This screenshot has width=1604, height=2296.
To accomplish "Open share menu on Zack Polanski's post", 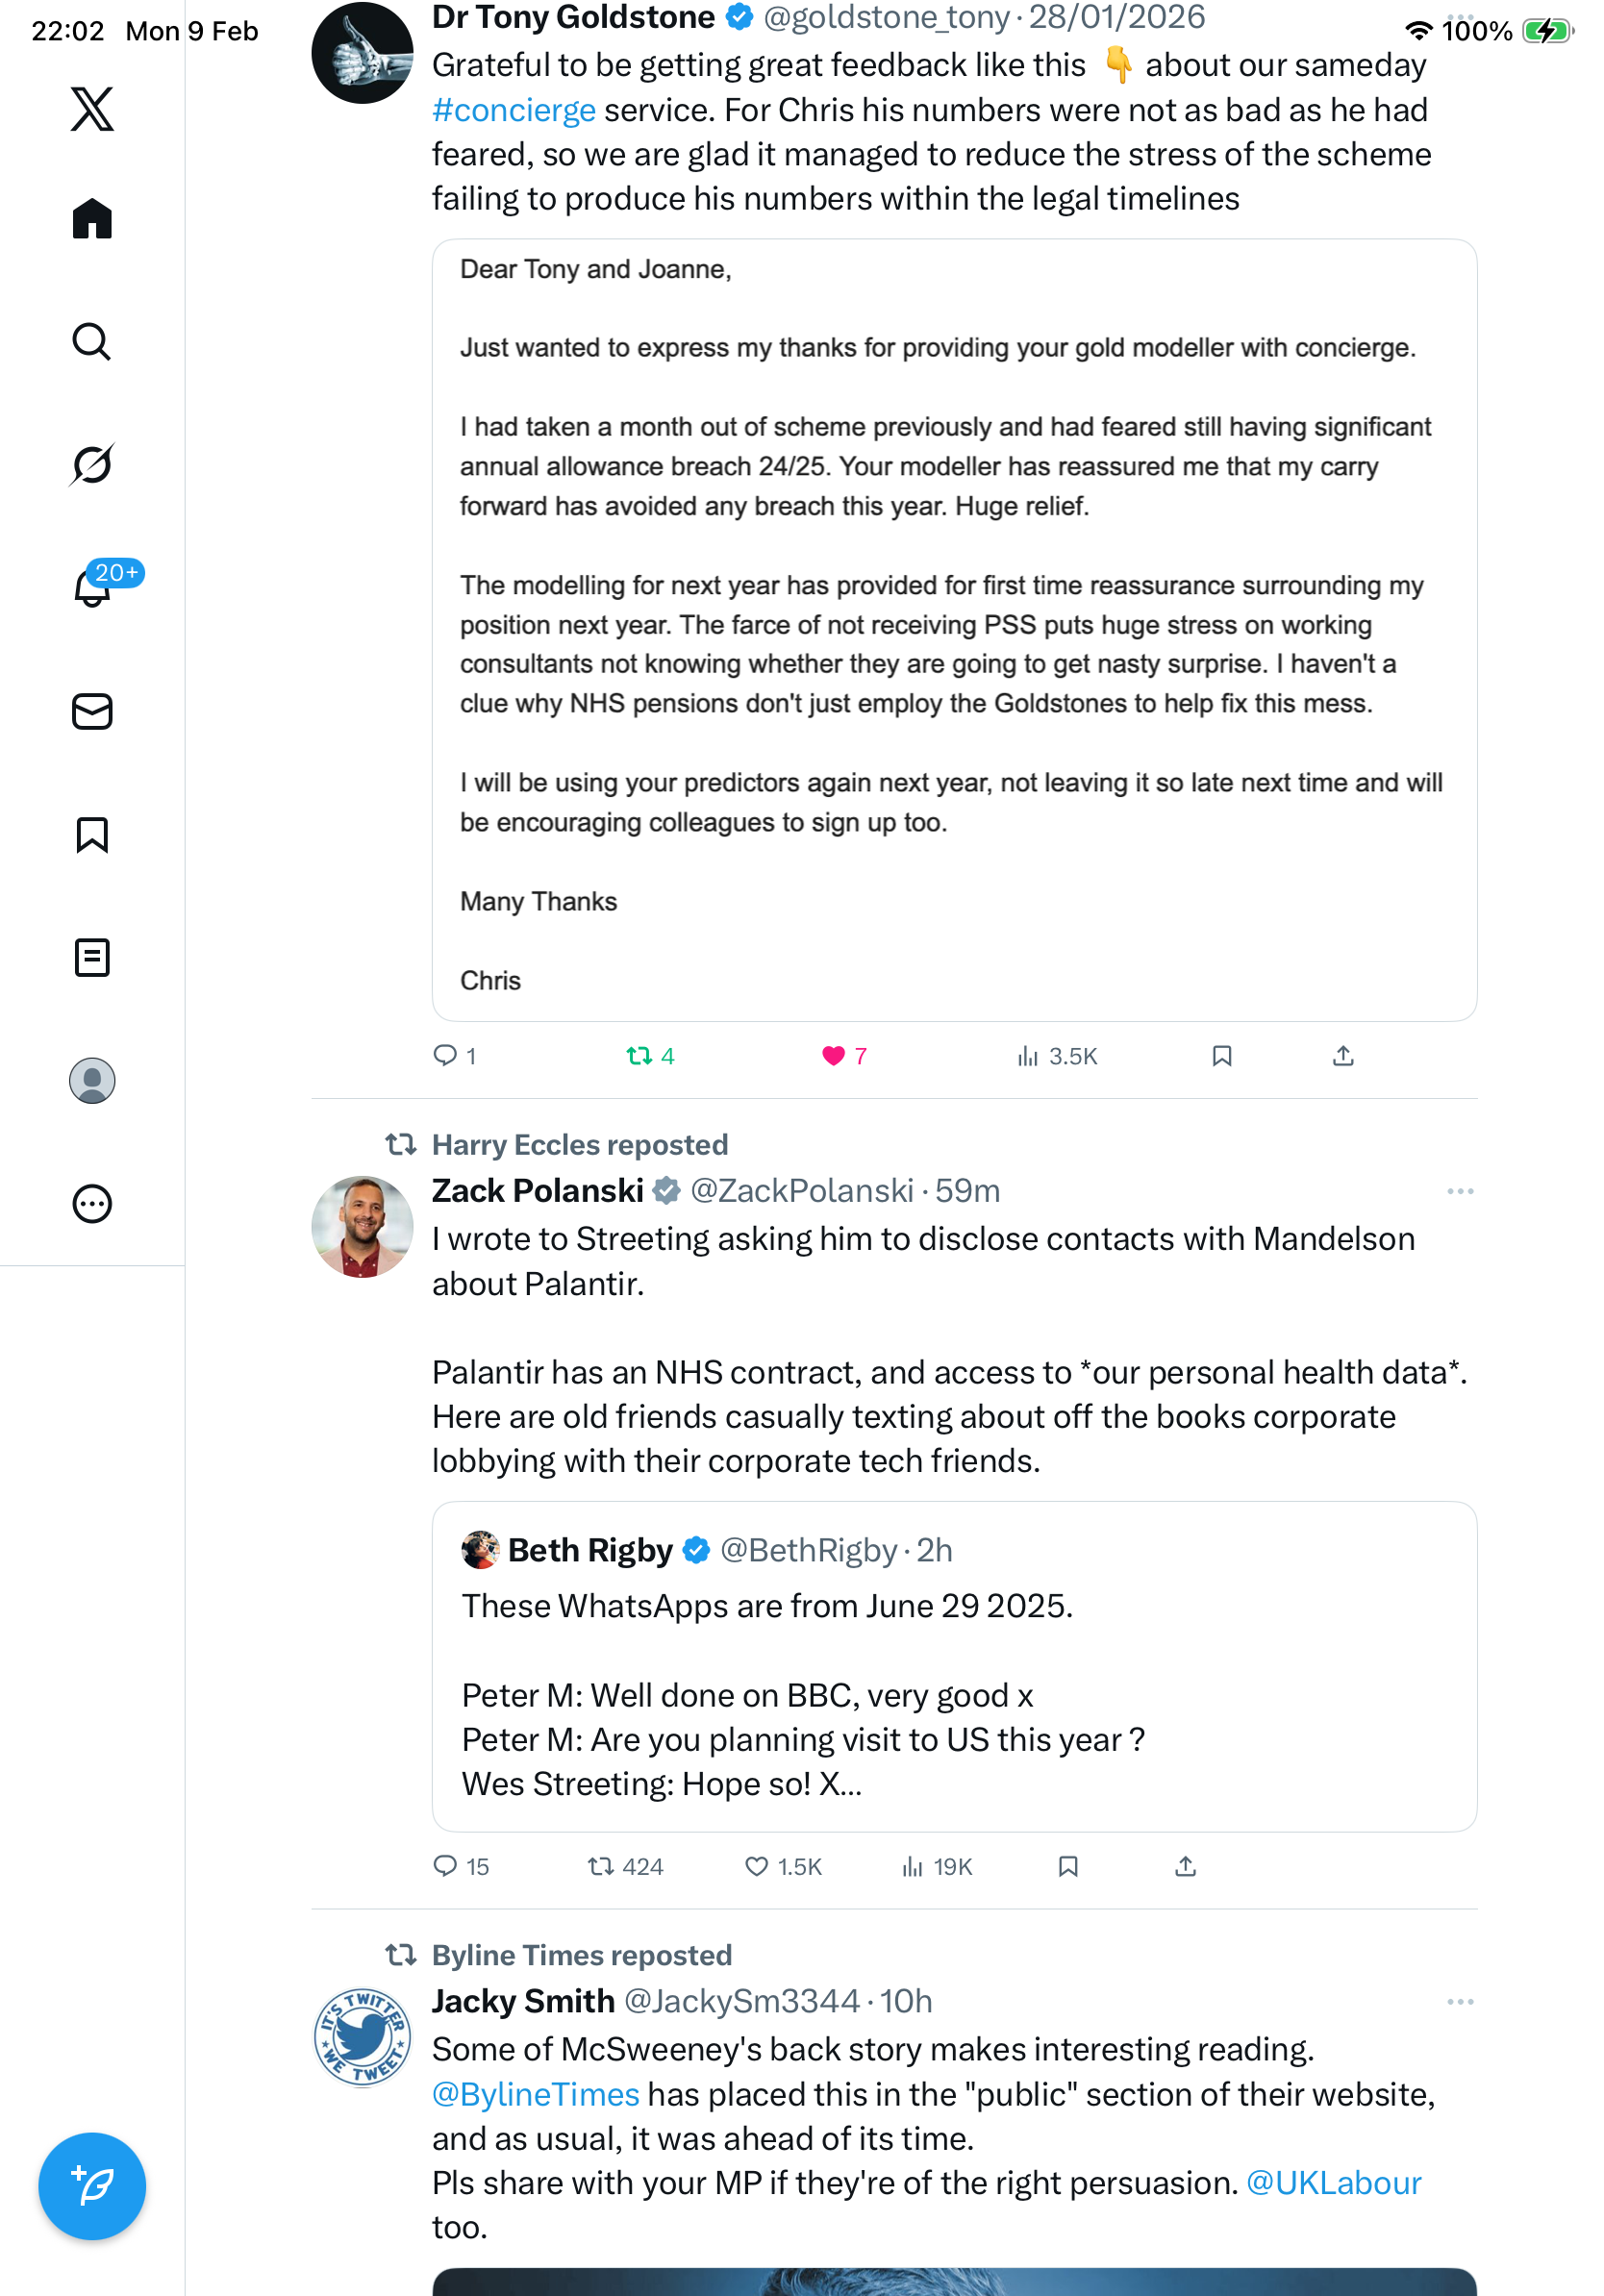I will point(1185,1867).
